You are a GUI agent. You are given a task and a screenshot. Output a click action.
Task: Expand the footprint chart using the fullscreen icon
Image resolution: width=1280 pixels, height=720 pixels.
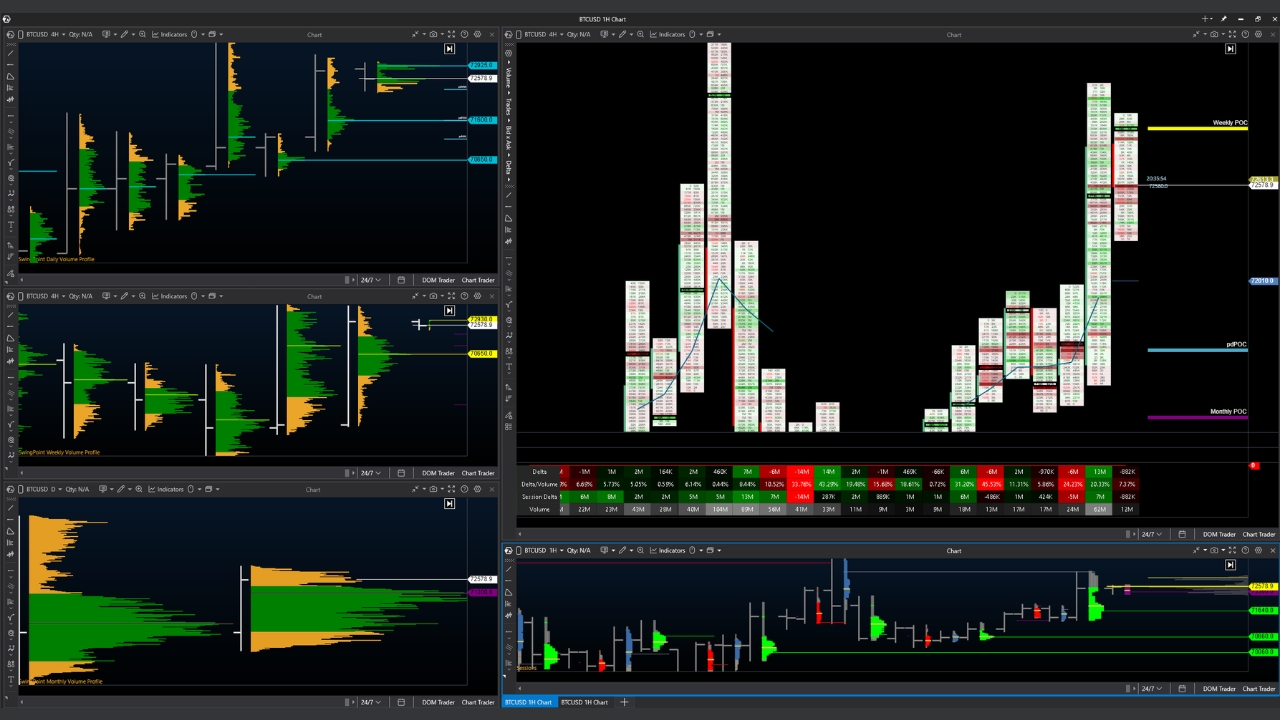coord(1232,34)
